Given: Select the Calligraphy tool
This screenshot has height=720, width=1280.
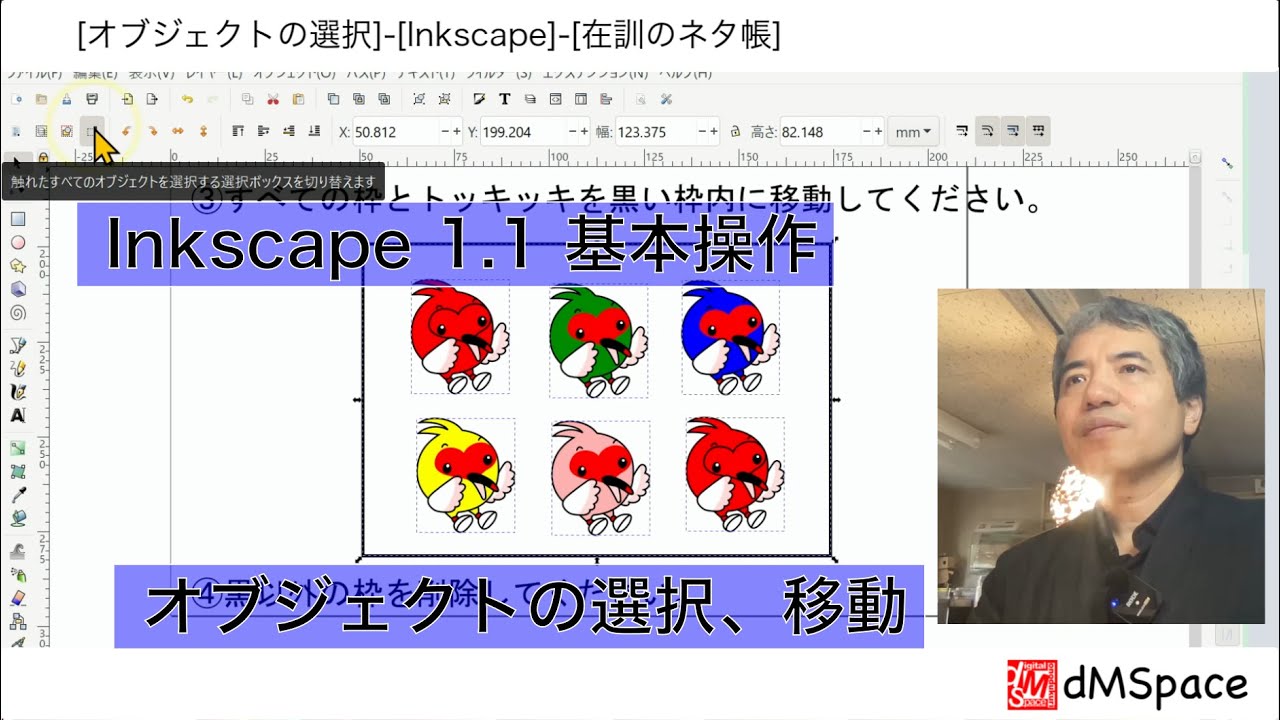Looking at the screenshot, I should [17, 392].
